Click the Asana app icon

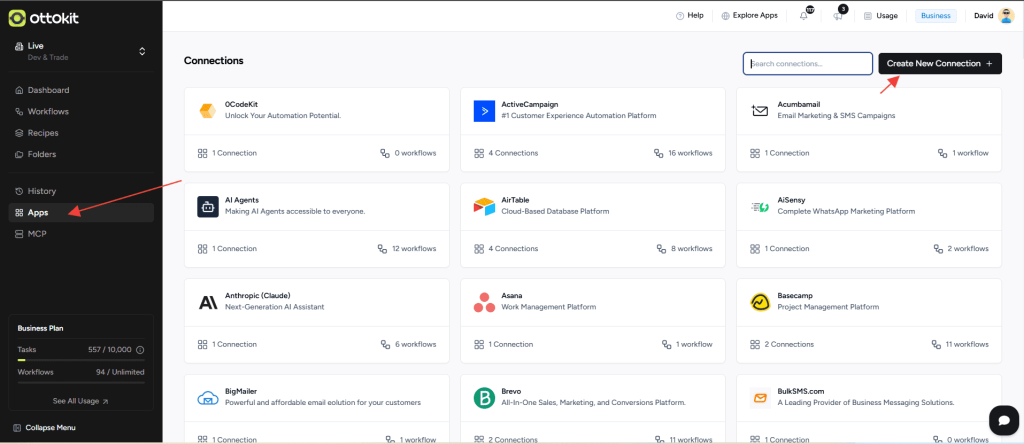[x=485, y=302]
